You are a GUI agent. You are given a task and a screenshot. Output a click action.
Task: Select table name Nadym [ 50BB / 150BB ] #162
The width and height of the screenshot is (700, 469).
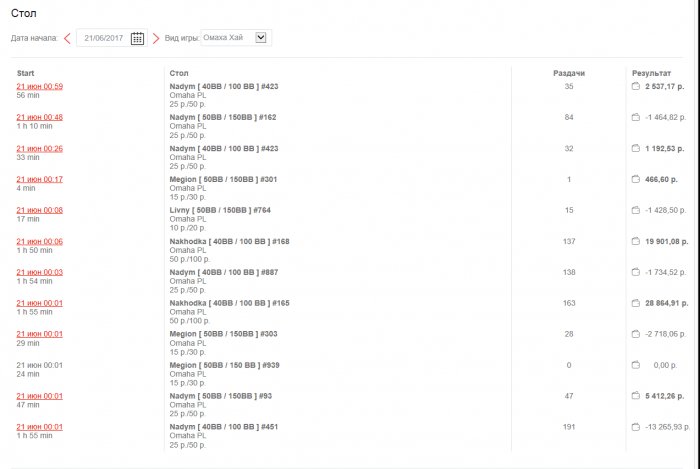(223, 117)
